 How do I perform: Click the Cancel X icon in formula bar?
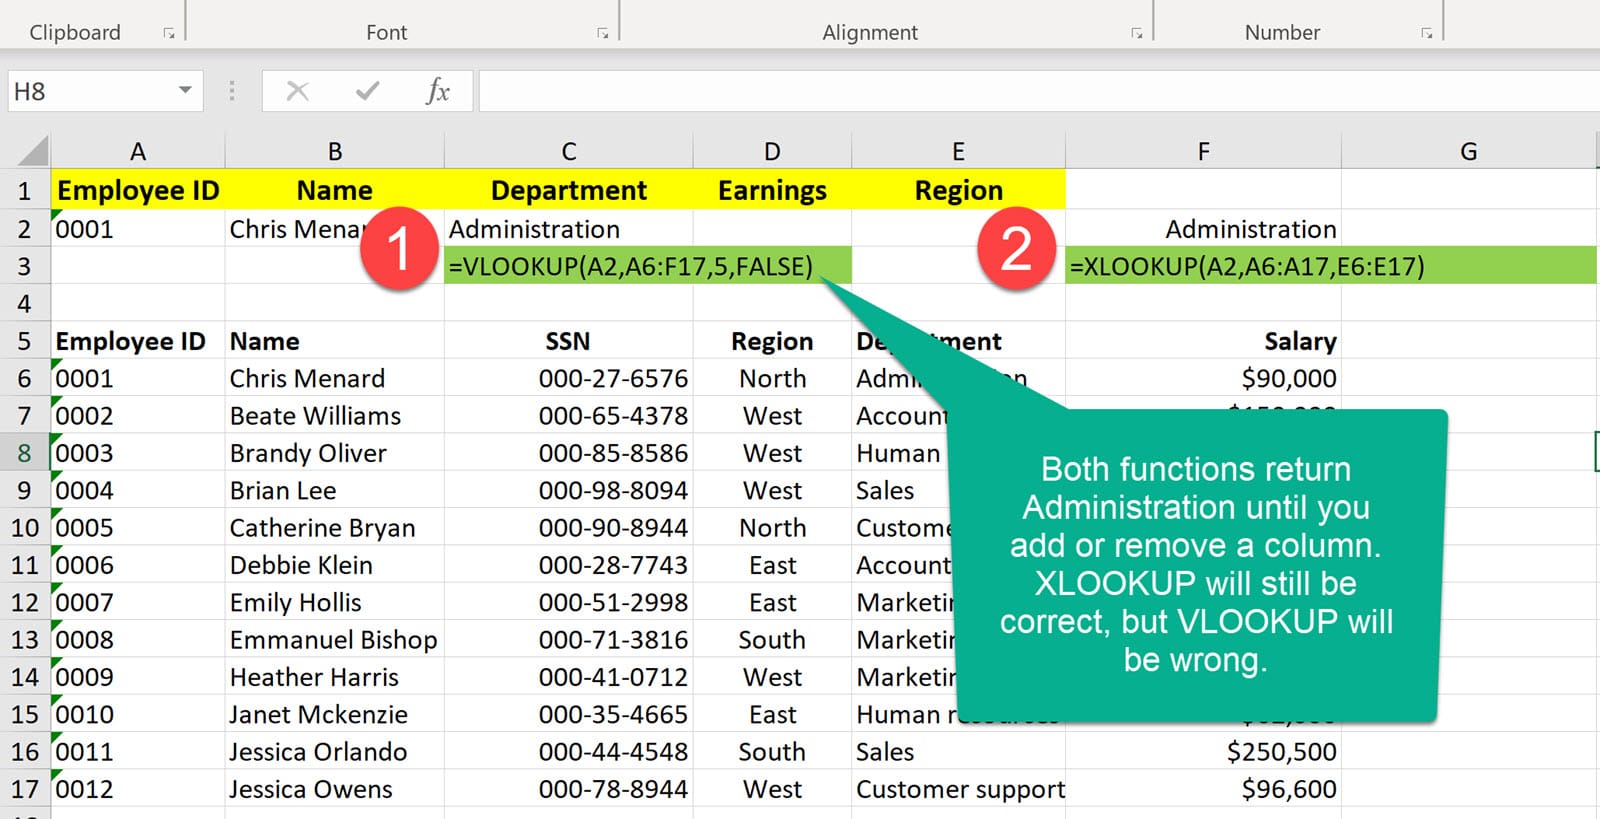click(297, 91)
